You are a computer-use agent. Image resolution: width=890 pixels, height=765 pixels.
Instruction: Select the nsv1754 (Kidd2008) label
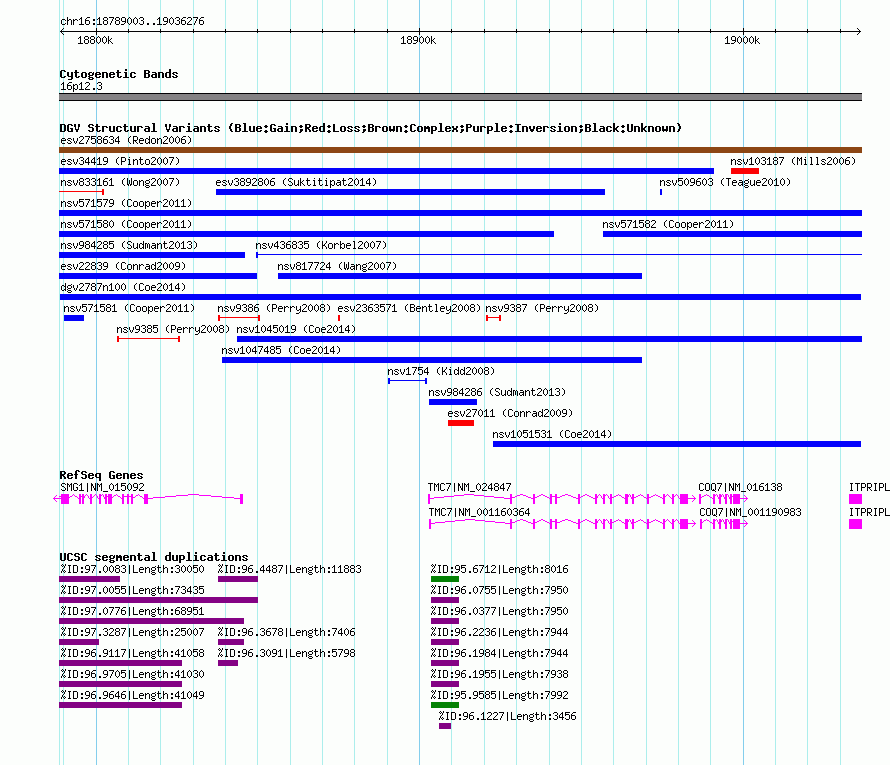(441, 371)
